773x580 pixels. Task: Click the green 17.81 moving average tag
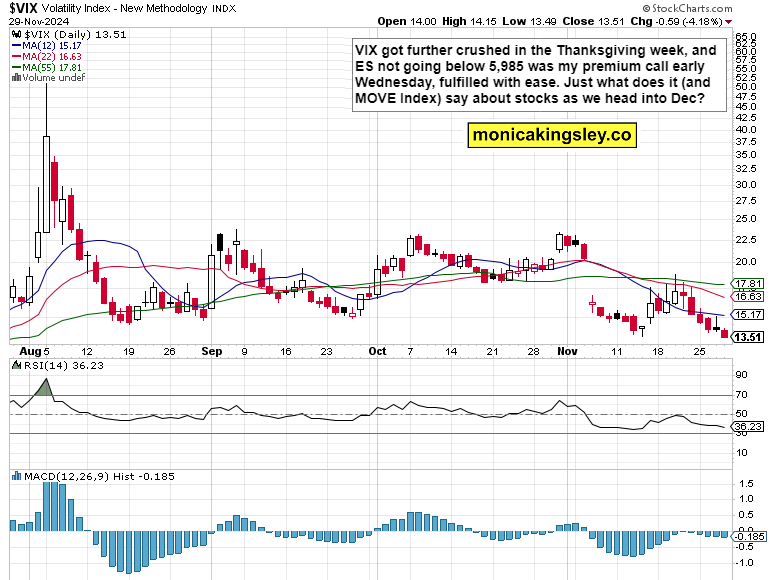(x=748, y=284)
